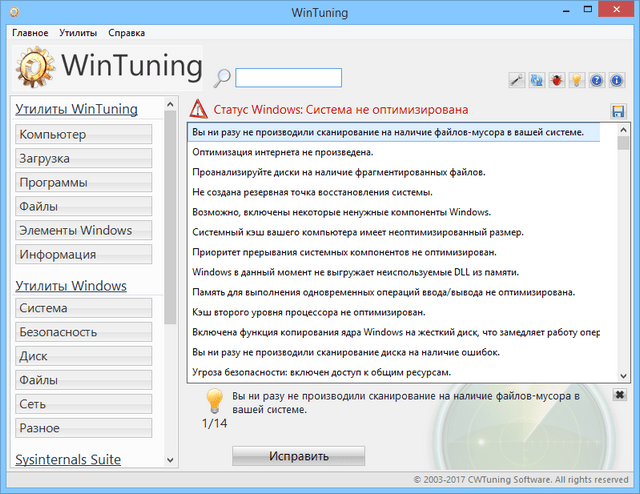640x494 pixels.
Task: Select 'Оптимизация интернета не произведена' list item
Action: [x=283, y=152]
